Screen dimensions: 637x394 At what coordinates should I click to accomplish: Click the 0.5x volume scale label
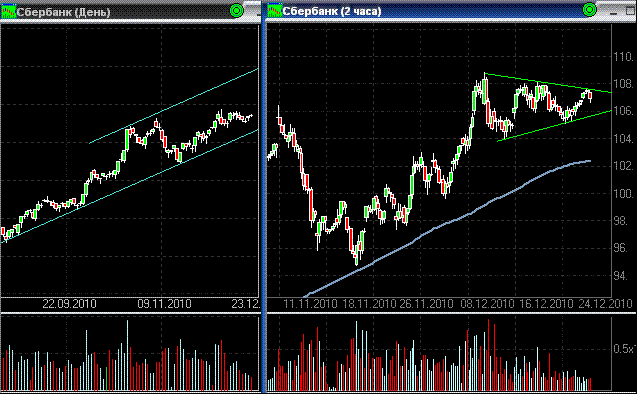624,349
